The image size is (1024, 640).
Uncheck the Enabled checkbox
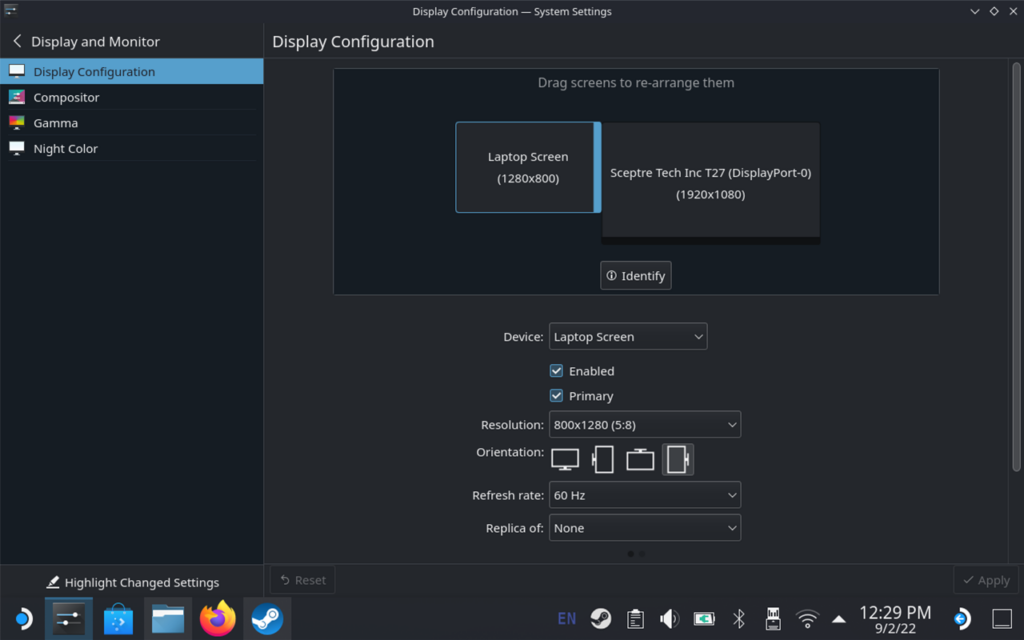[x=557, y=371]
